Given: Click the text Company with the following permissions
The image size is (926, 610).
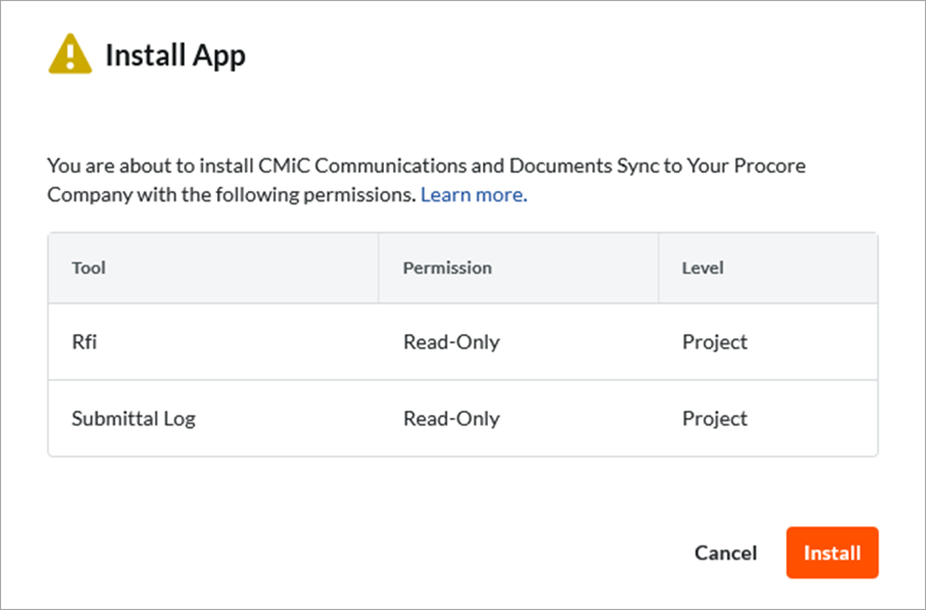Looking at the screenshot, I should (x=232, y=194).
